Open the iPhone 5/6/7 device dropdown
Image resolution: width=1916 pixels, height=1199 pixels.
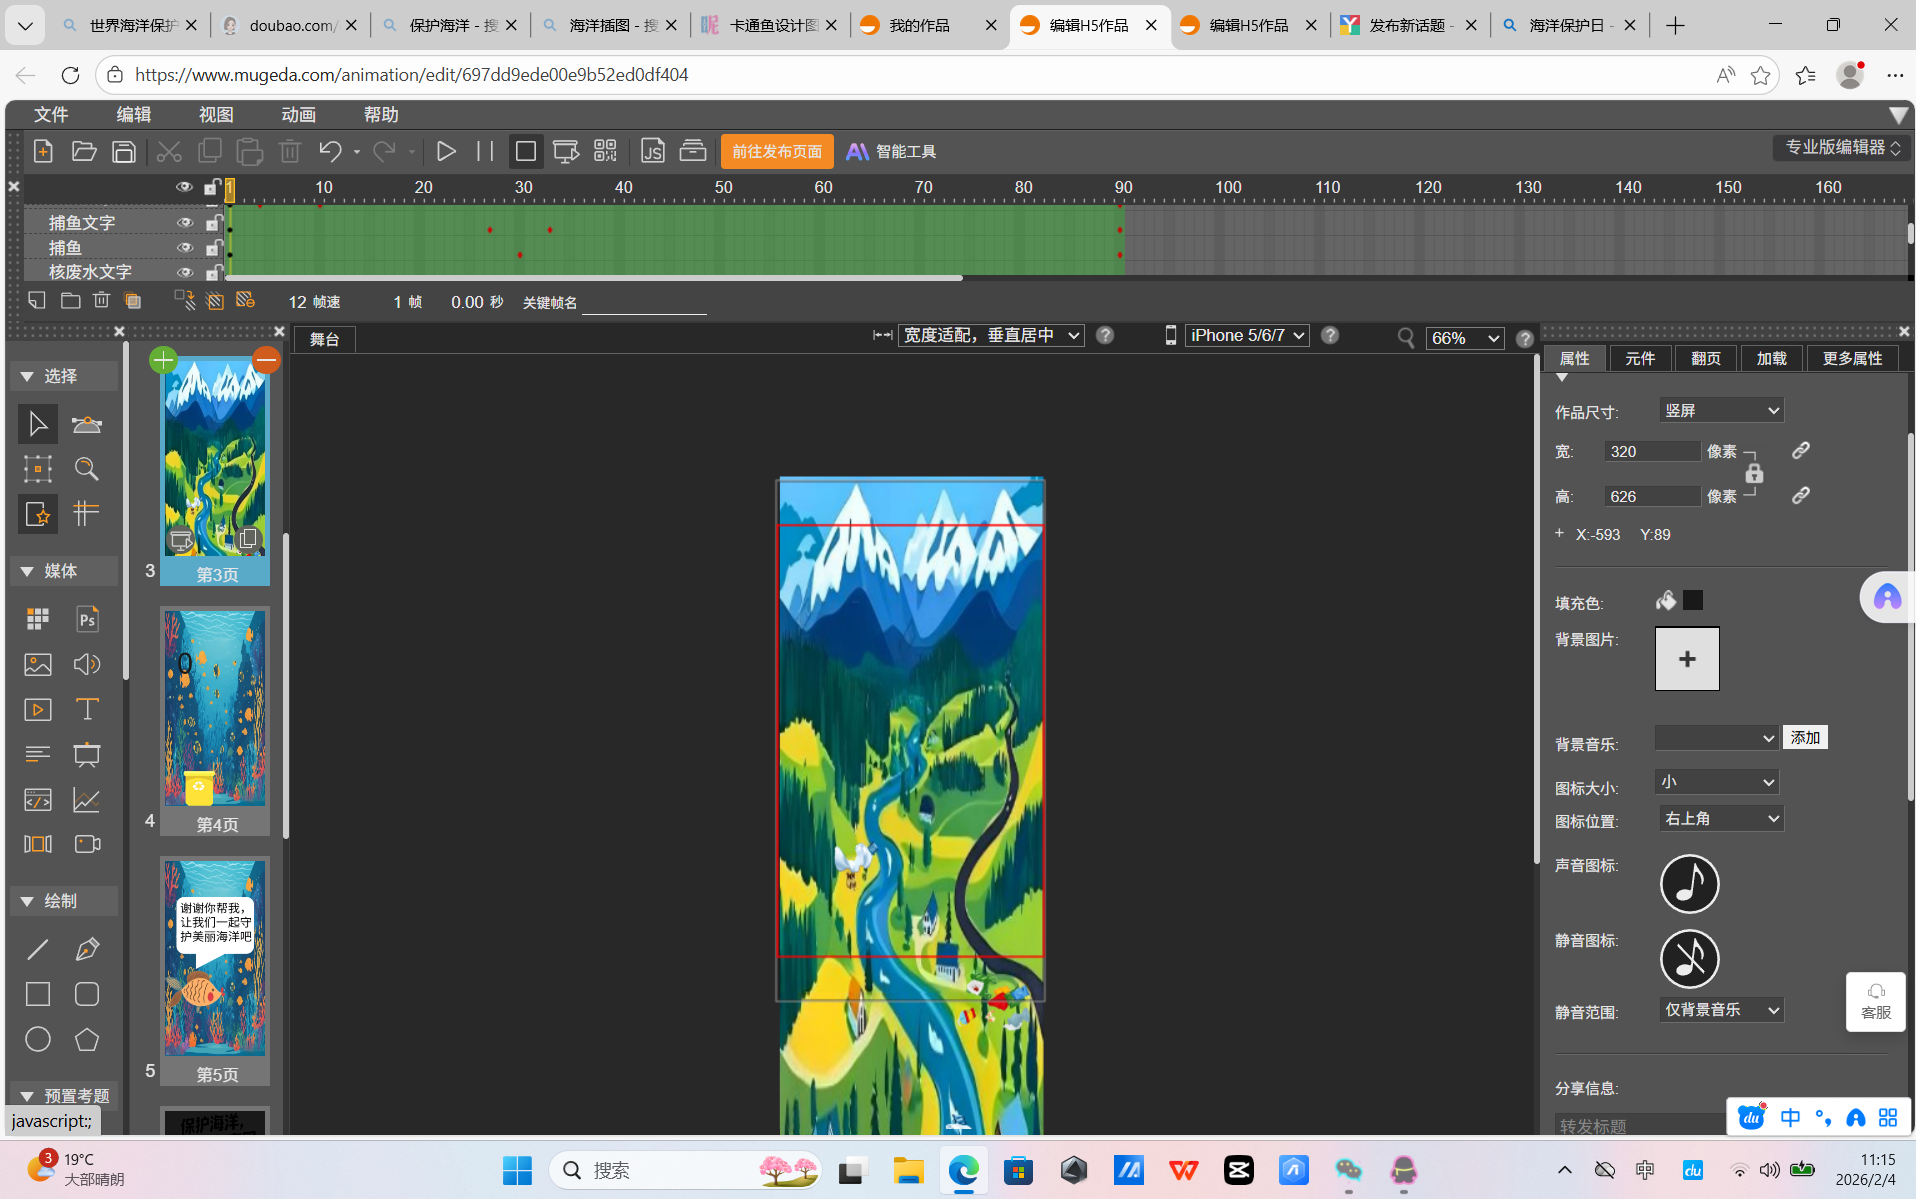[x=1247, y=336]
